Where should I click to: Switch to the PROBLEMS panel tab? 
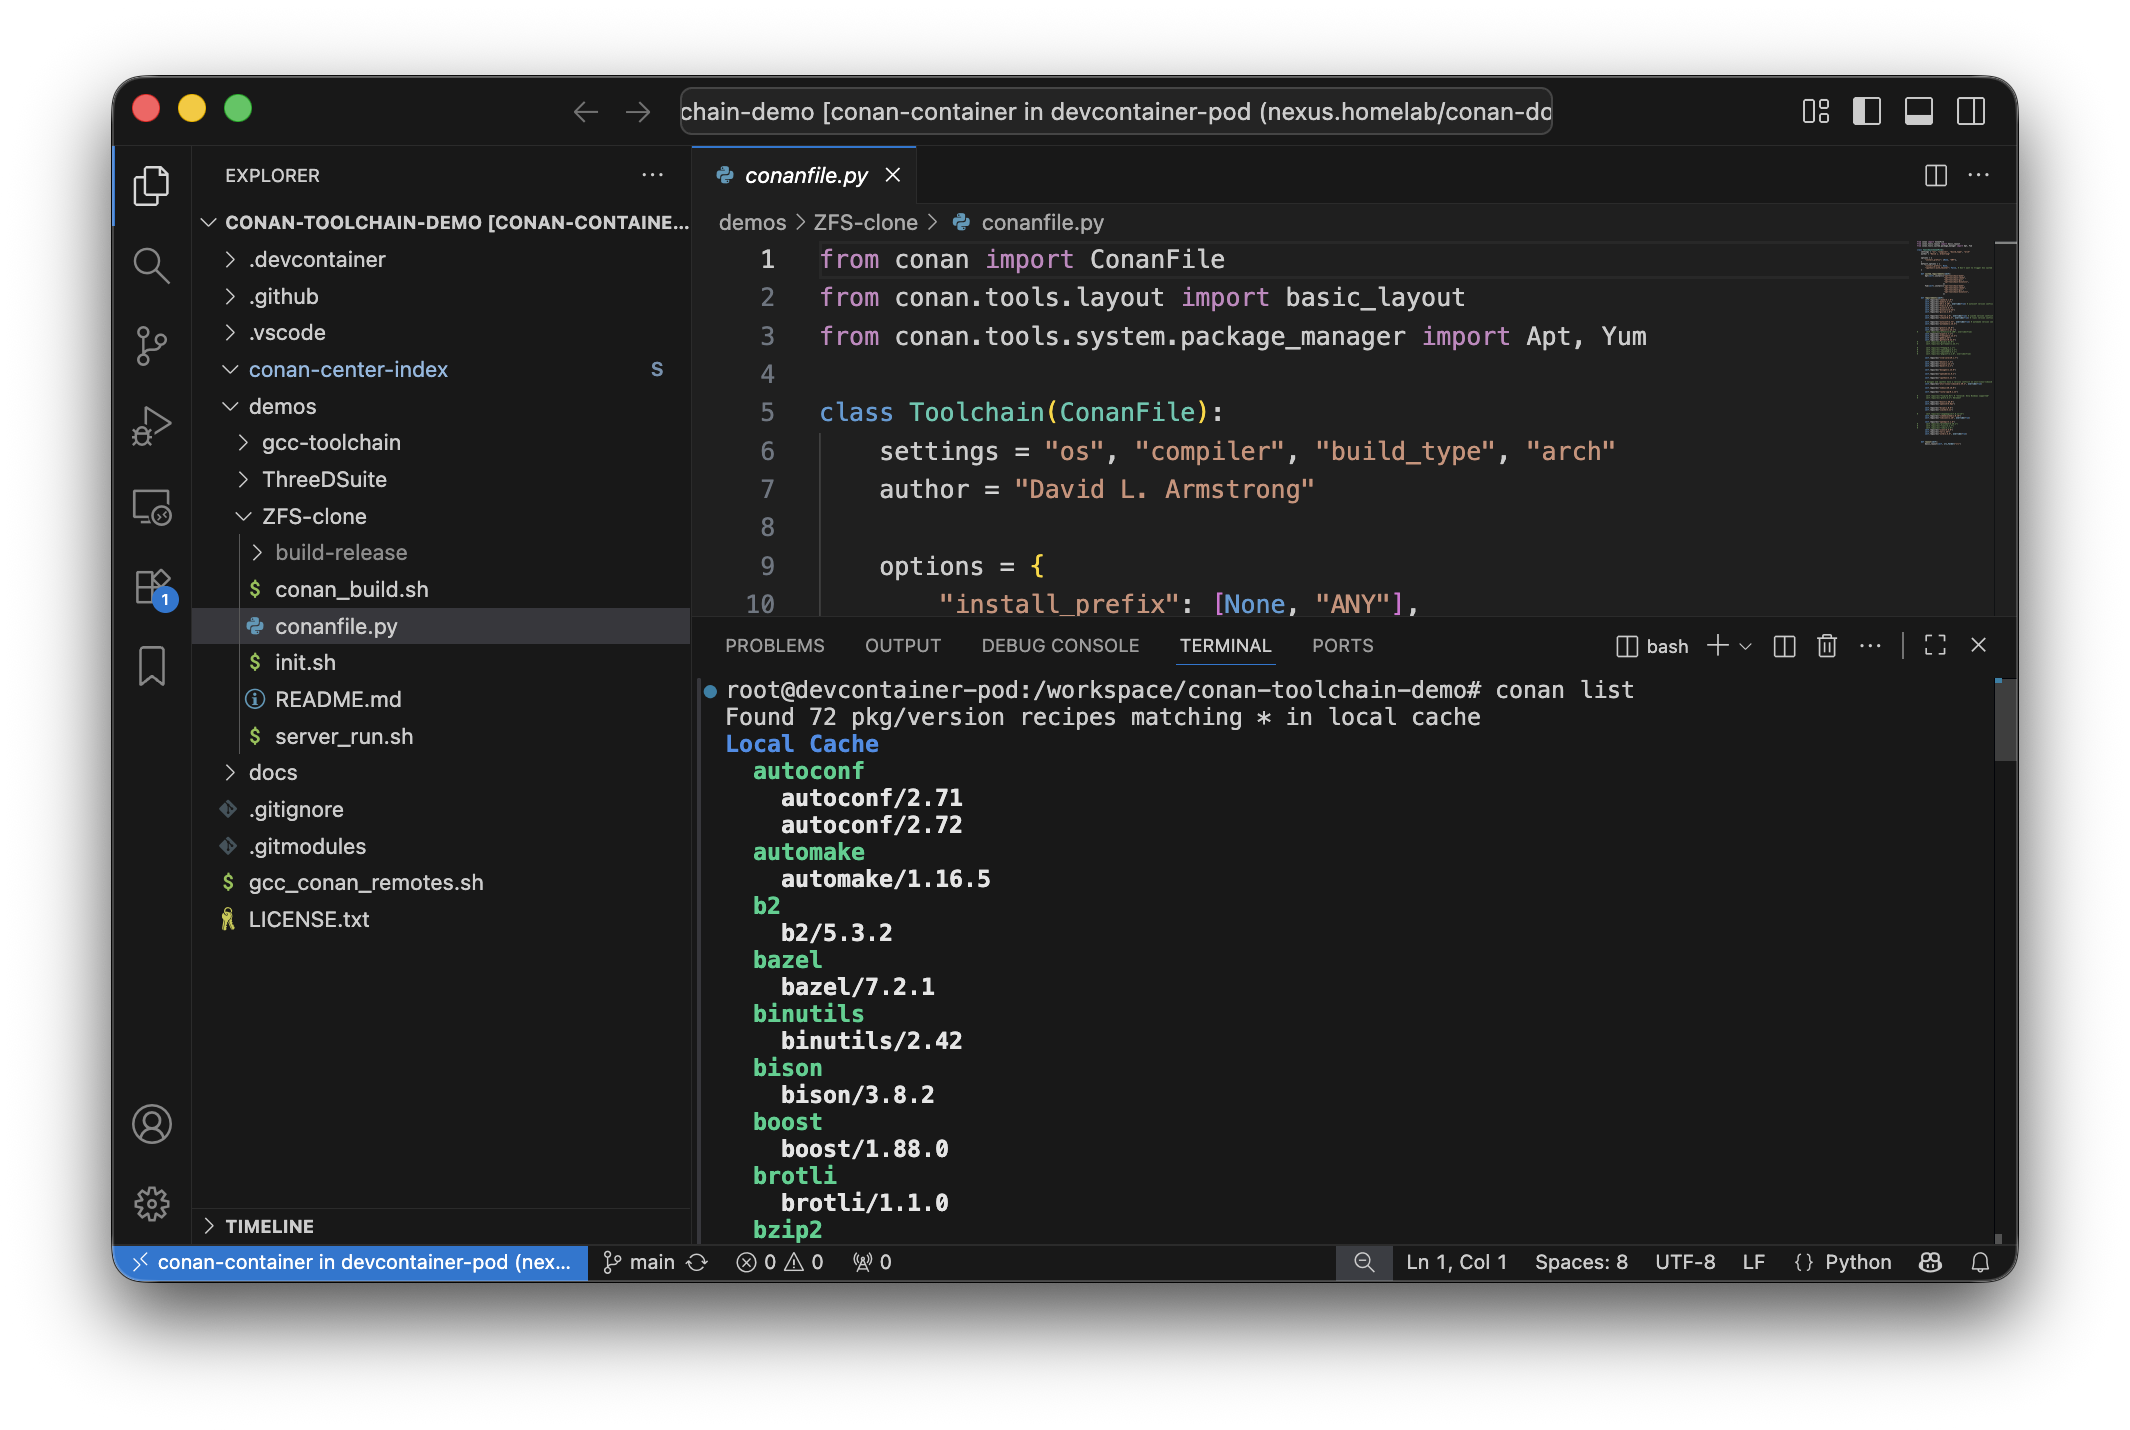tap(774, 646)
